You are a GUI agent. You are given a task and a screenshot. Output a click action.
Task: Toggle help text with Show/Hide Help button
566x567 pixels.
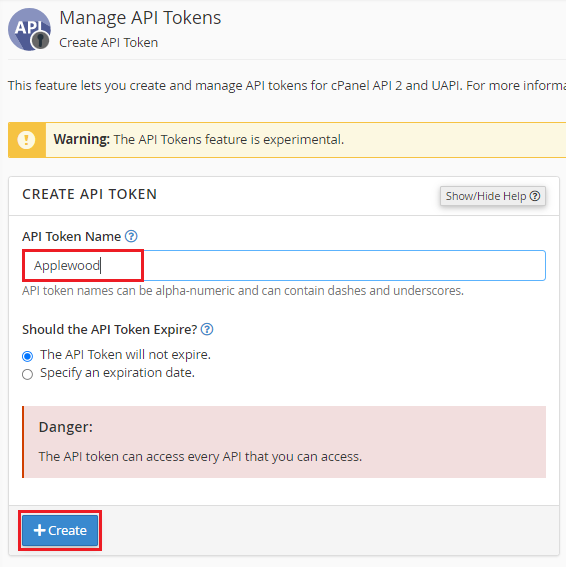click(x=493, y=196)
